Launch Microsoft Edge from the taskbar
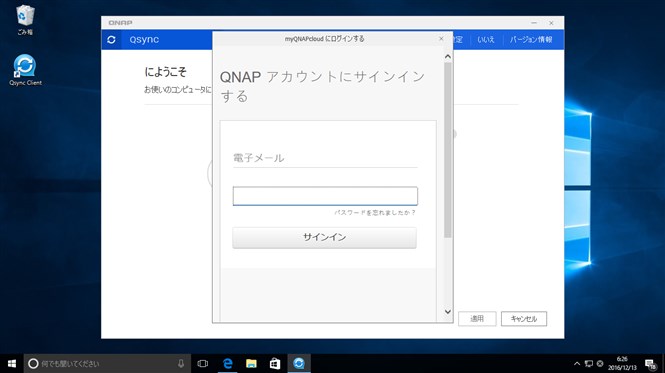This screenshot has width=665, height=373. click(x=228, y=363)
